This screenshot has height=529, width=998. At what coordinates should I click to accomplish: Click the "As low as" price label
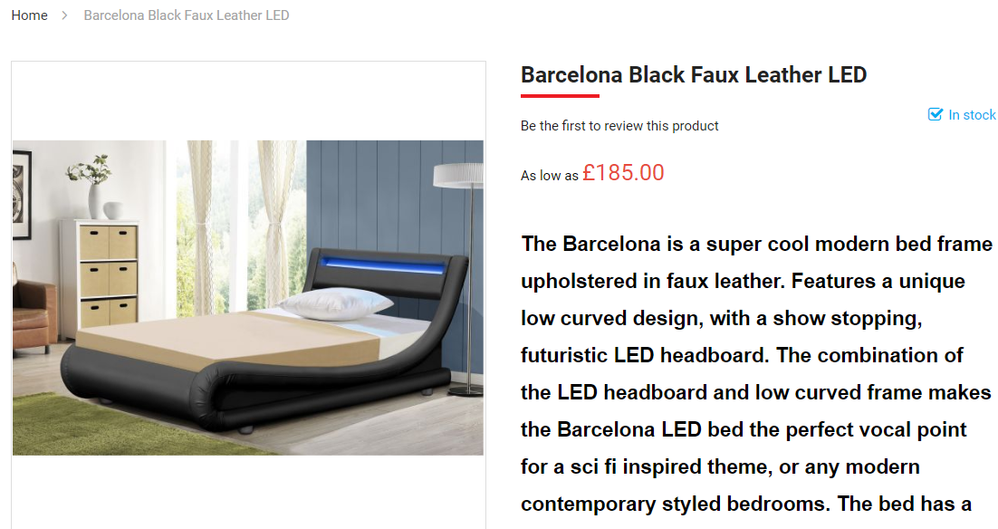click(549, 176)
